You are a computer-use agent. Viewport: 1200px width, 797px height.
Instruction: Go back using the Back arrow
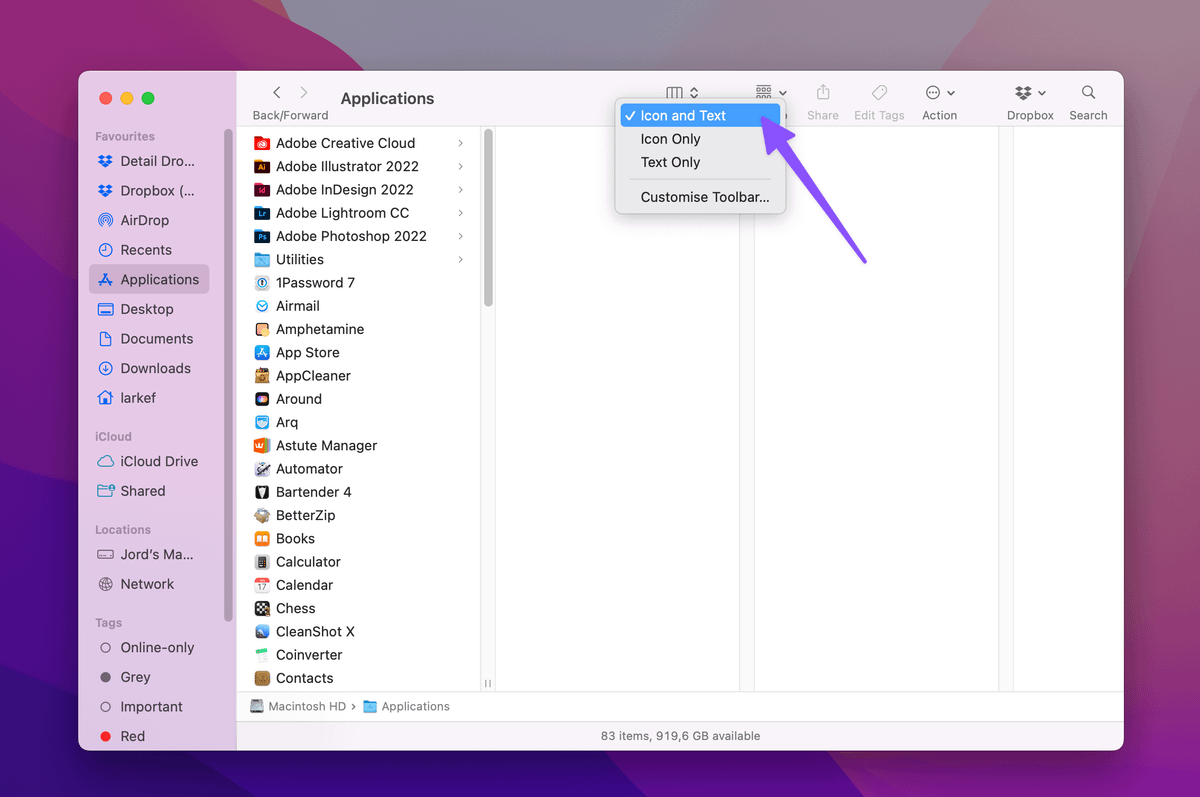(x=277, y=93)
